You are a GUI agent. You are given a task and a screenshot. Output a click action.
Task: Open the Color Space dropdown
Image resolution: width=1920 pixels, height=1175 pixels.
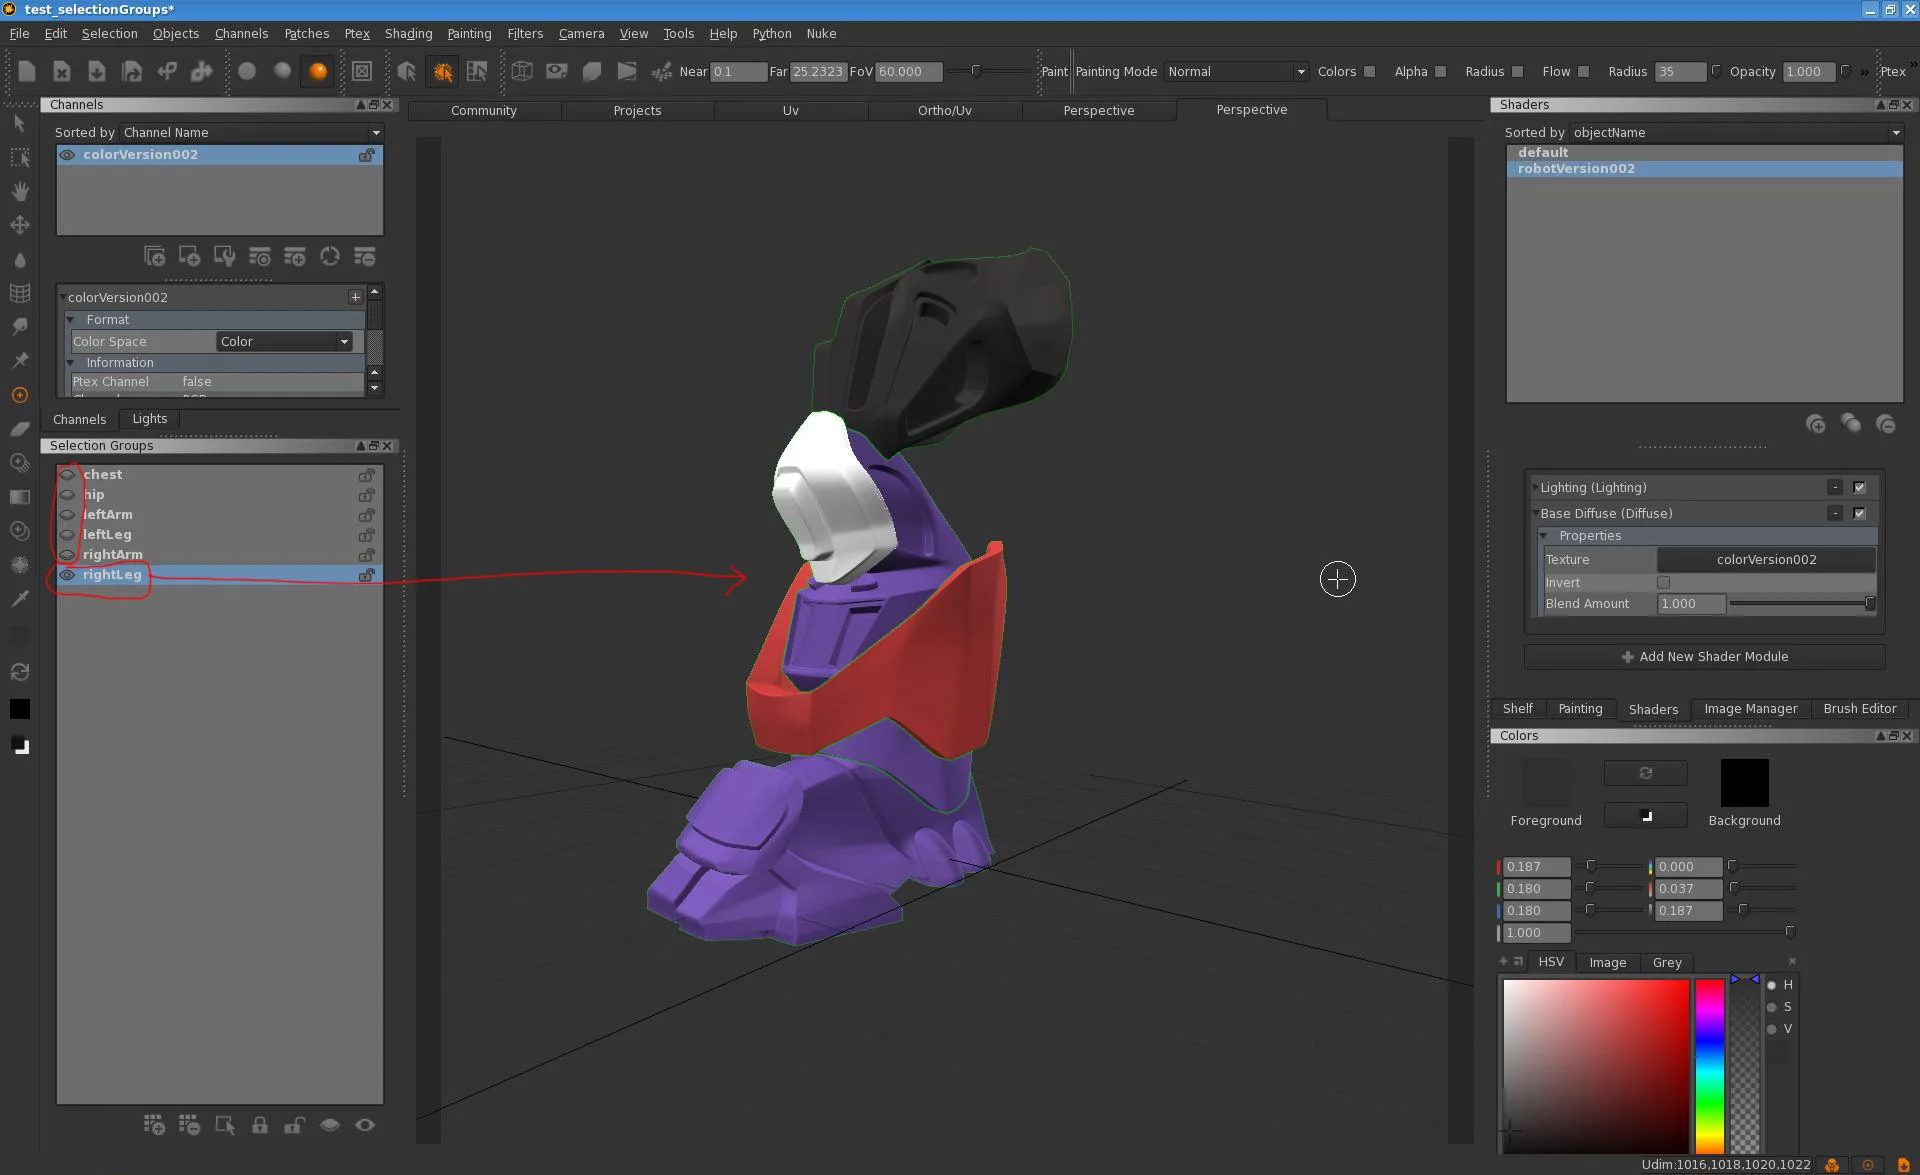click(x=284, y=342)
